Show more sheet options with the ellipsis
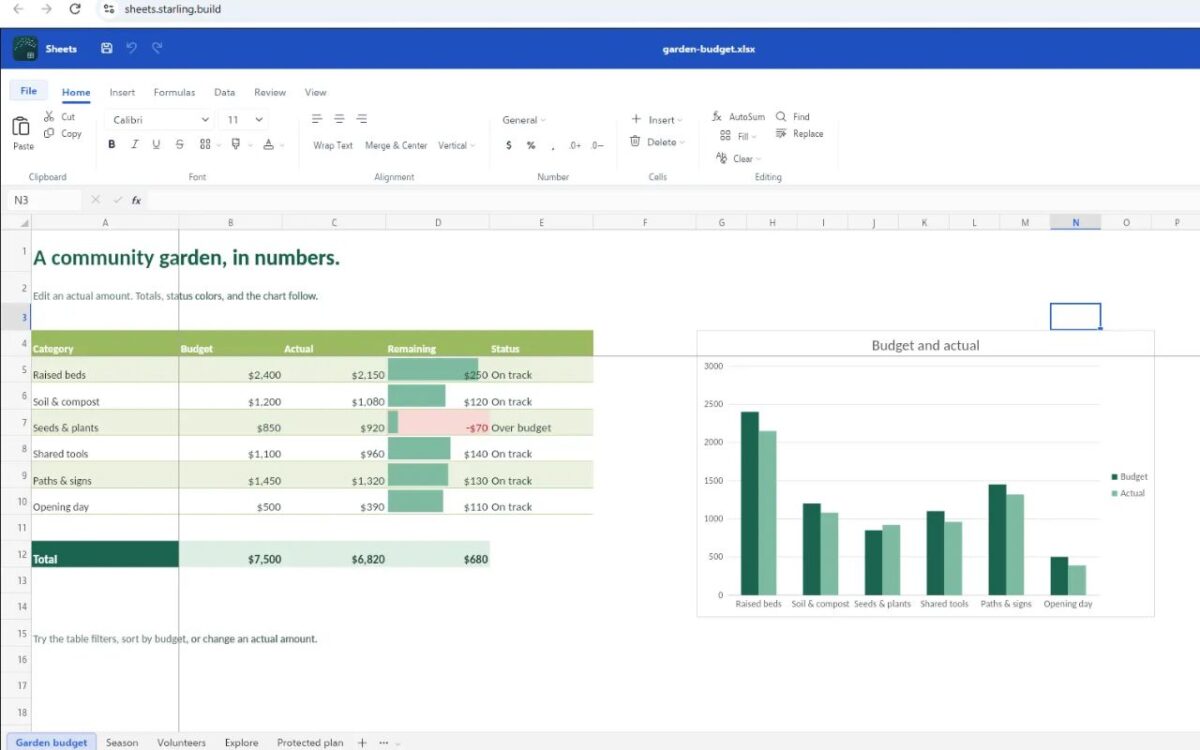Image resolution: width=1200 pixels, height=750 pixels. coord(384,743)
